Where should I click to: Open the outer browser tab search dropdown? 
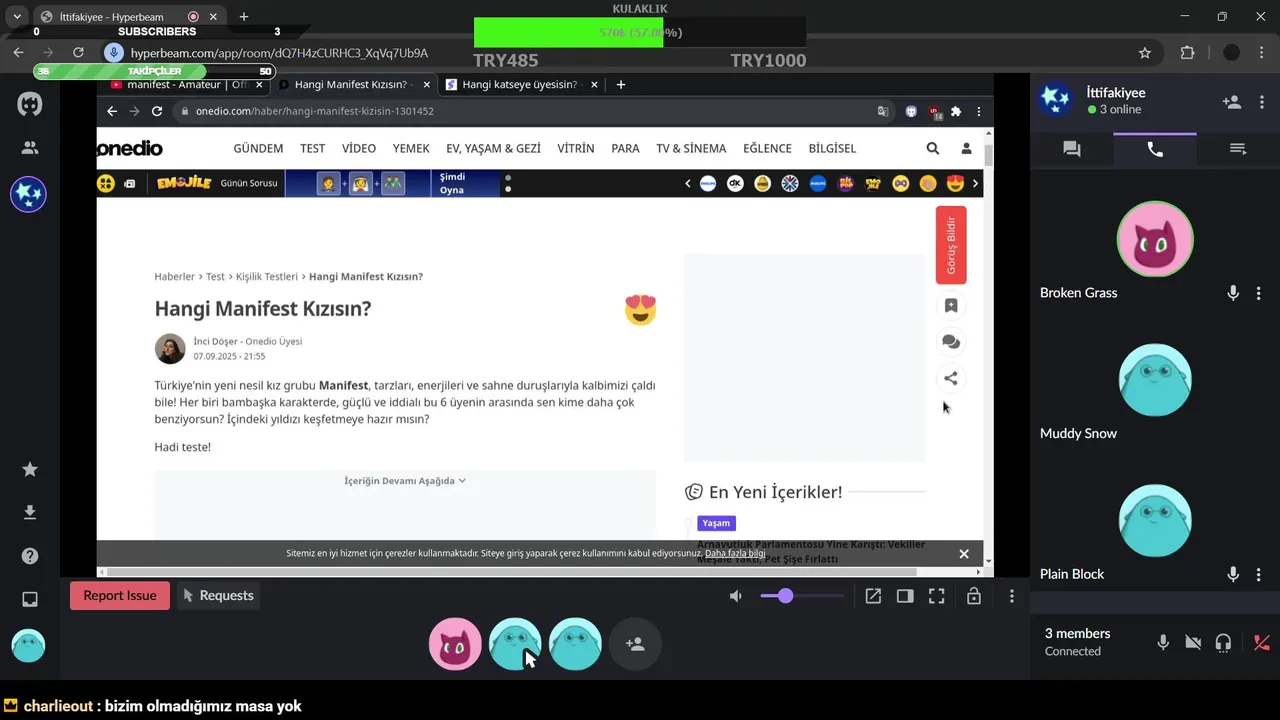point(16,17)
